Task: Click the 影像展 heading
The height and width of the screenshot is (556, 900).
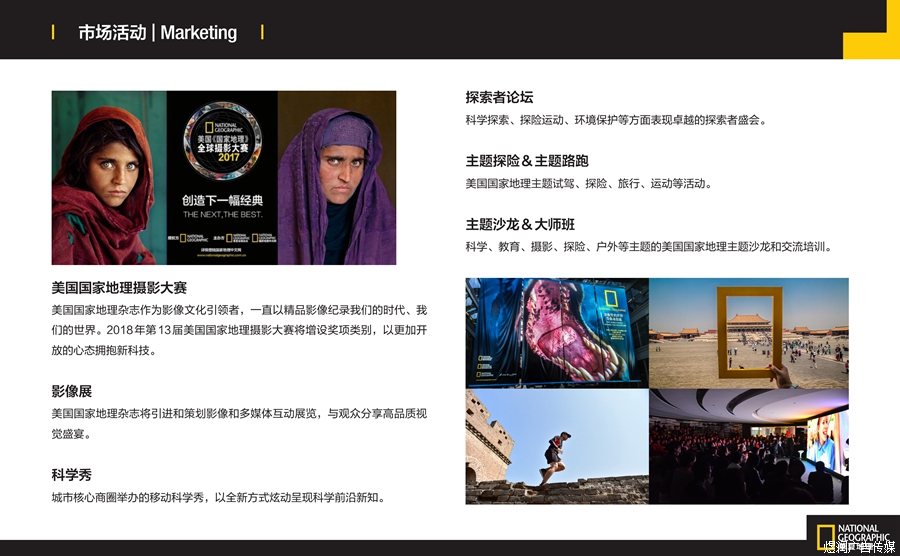Action: (x=72, y=391)
